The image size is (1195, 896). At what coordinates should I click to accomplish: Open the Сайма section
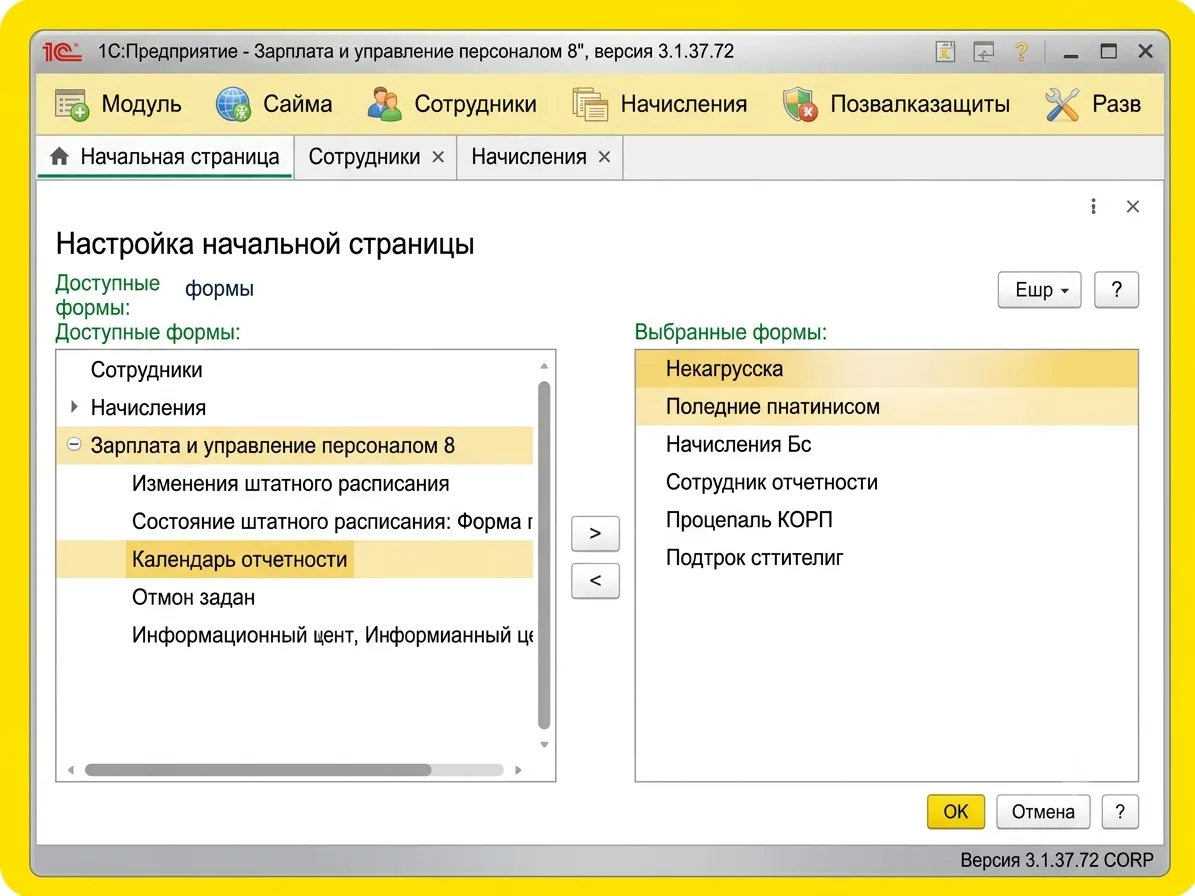[274, 104]
